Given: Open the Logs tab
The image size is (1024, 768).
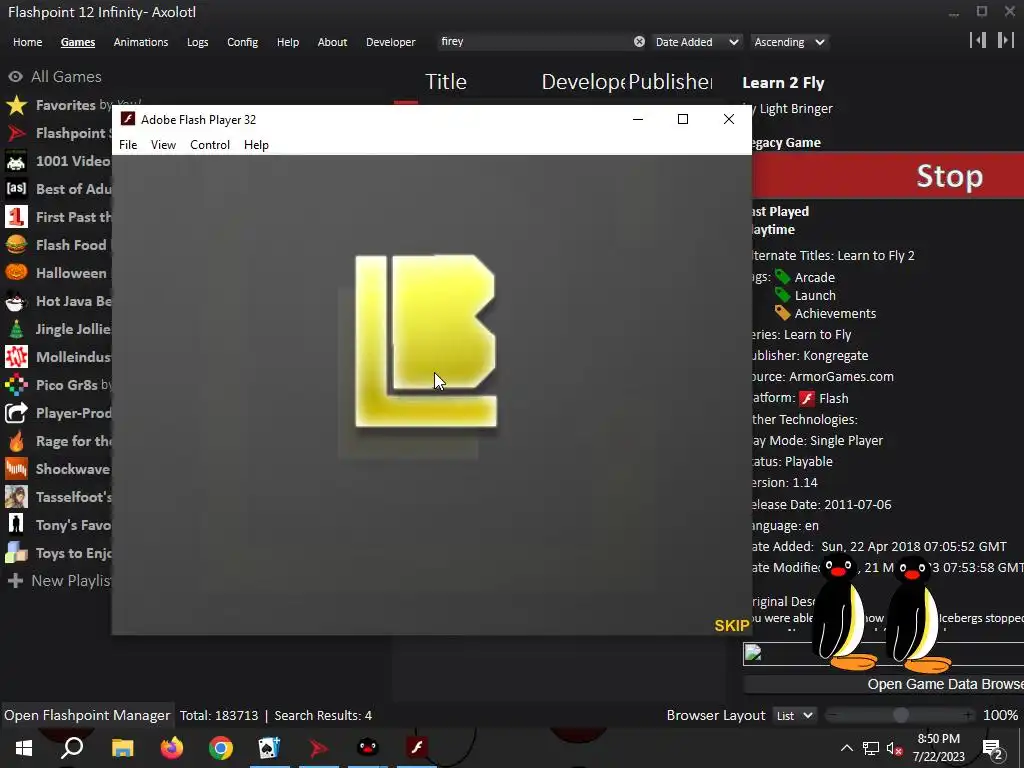Looking at the screenshot, I should click(x=197, y=42).
